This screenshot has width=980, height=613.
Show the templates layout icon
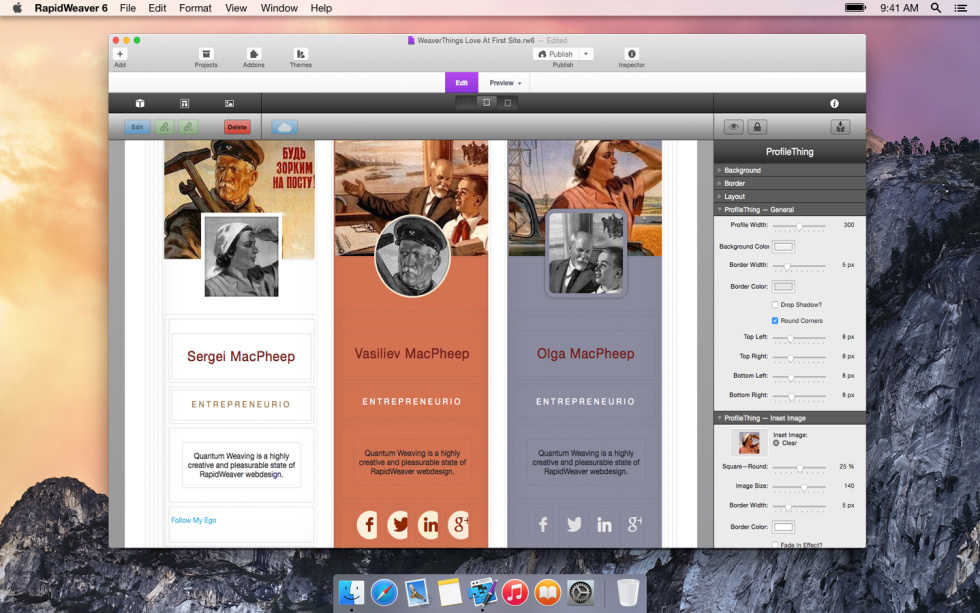click(x=184, y=103)
